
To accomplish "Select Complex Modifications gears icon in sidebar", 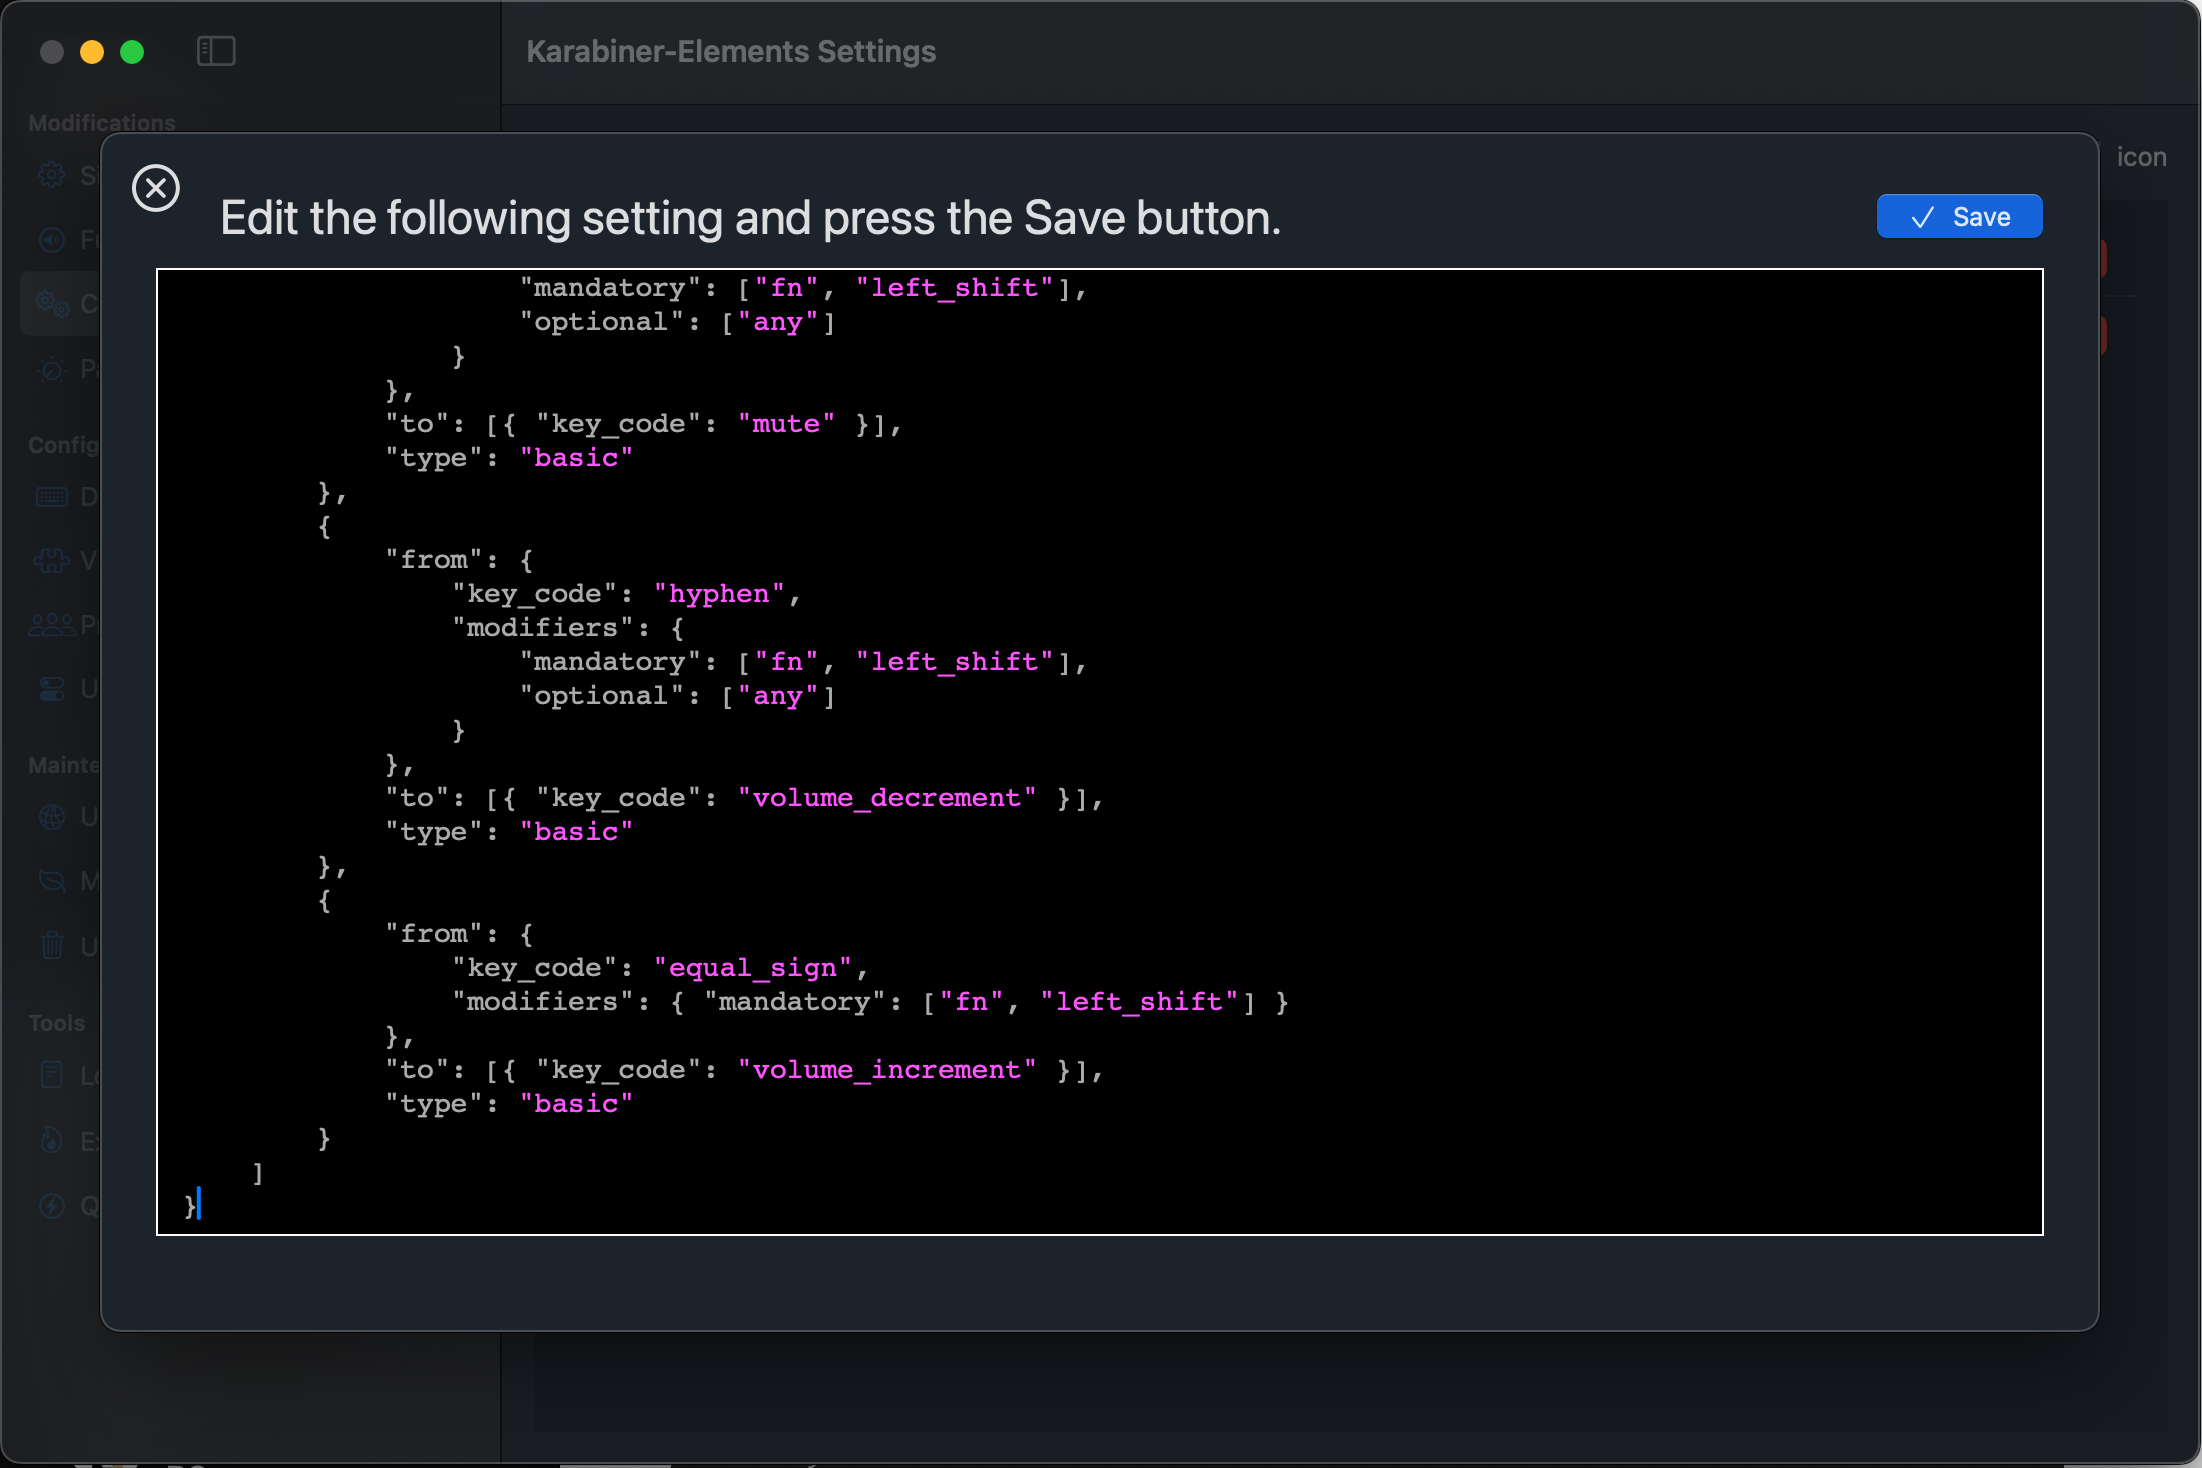I will coord(52,303).
